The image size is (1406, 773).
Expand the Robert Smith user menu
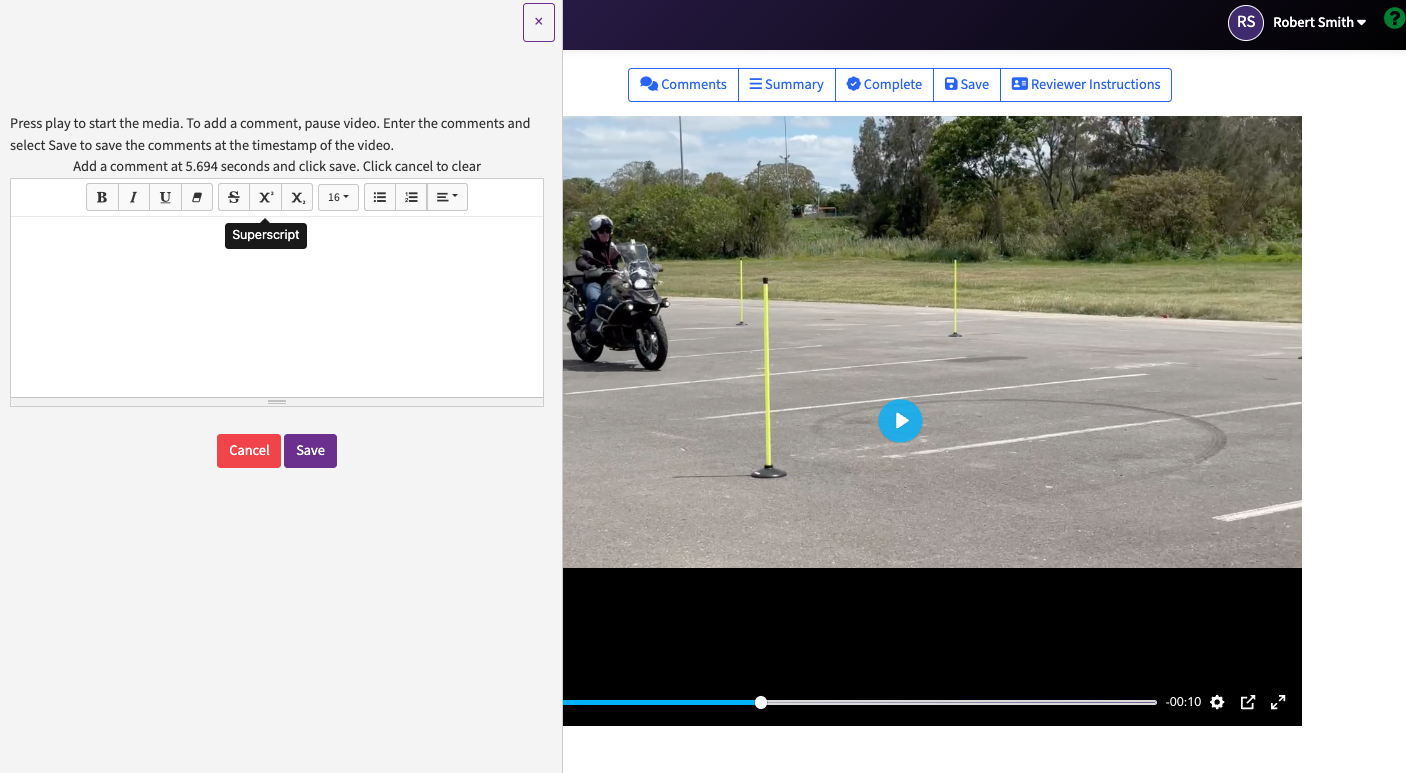tap(1318, 22)
